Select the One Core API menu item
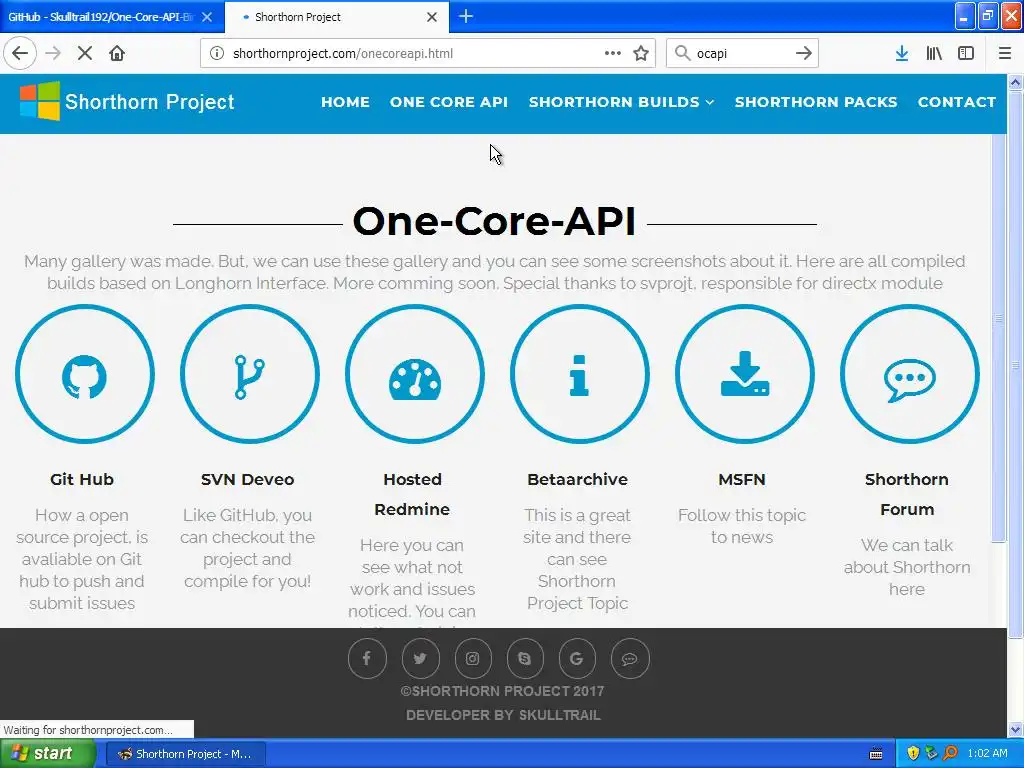 pyautogui.click(x=449, y=102)
